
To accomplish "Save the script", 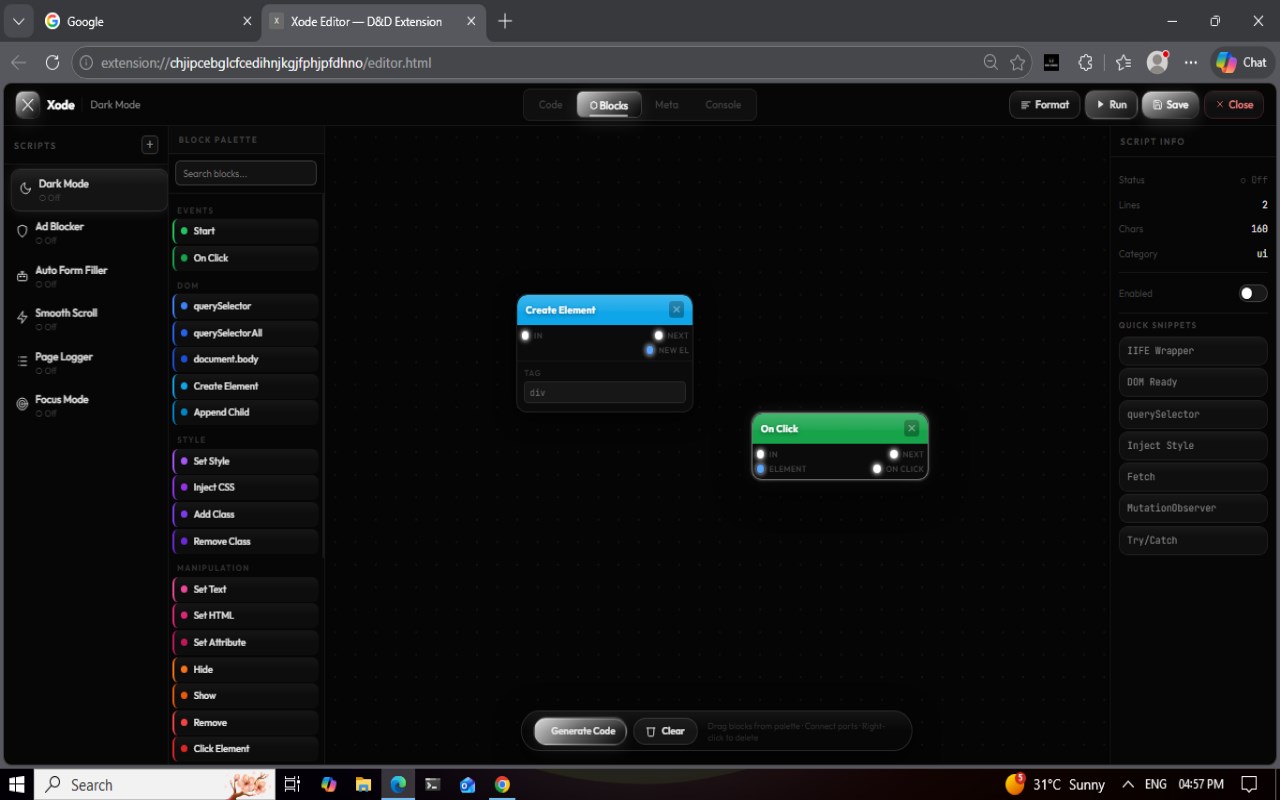I will 1170,104.
